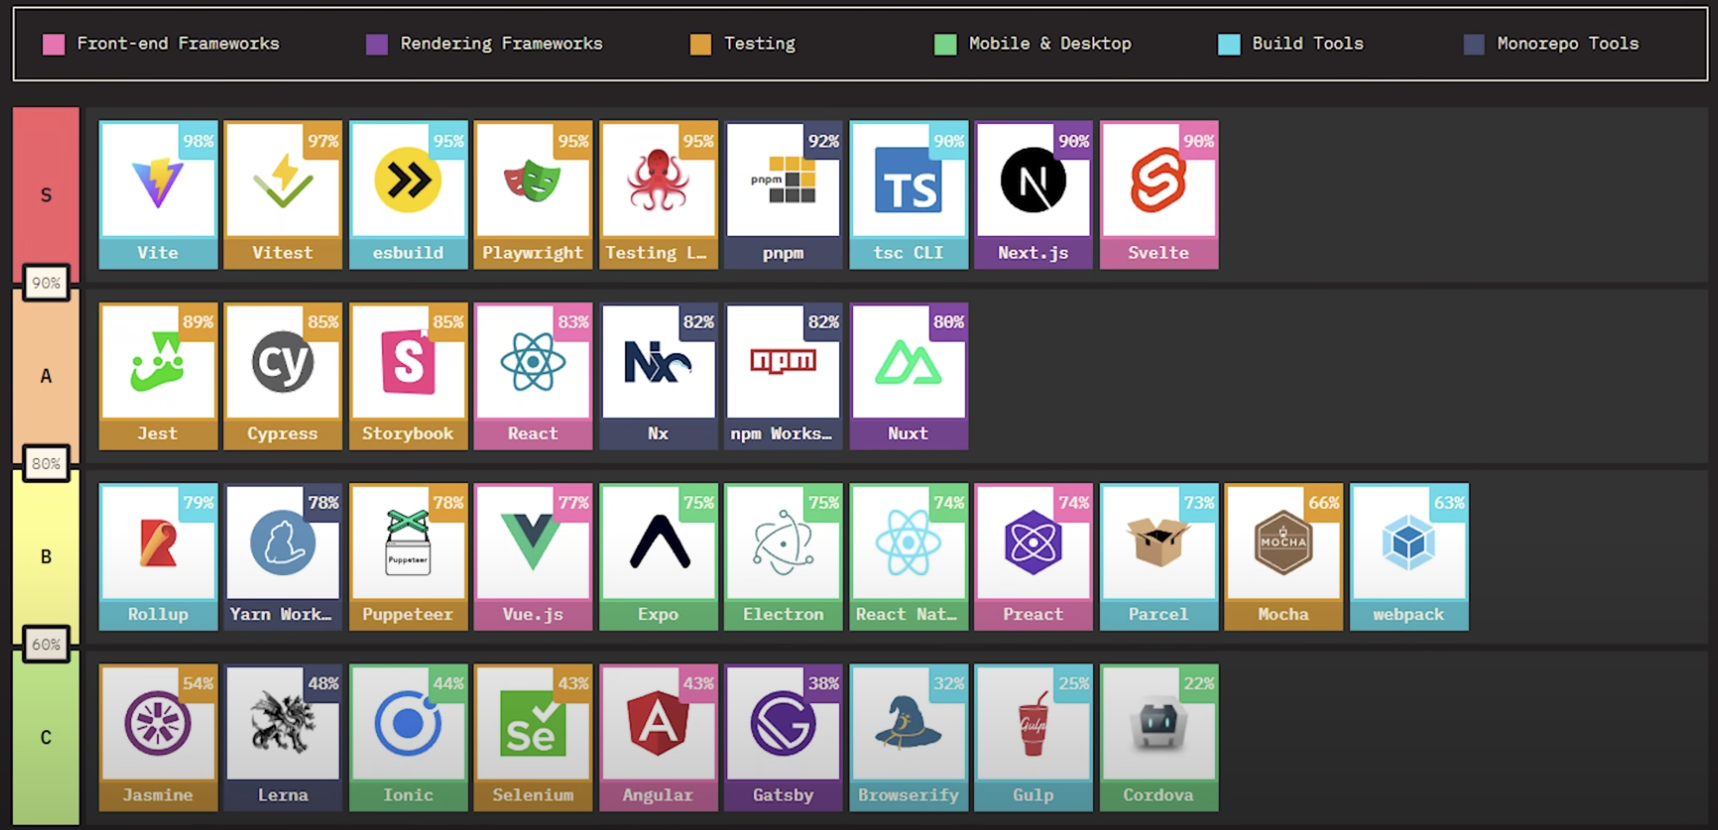1718x830 pixels.
Task: Click the Rollup icon
Action: (158, 544)
